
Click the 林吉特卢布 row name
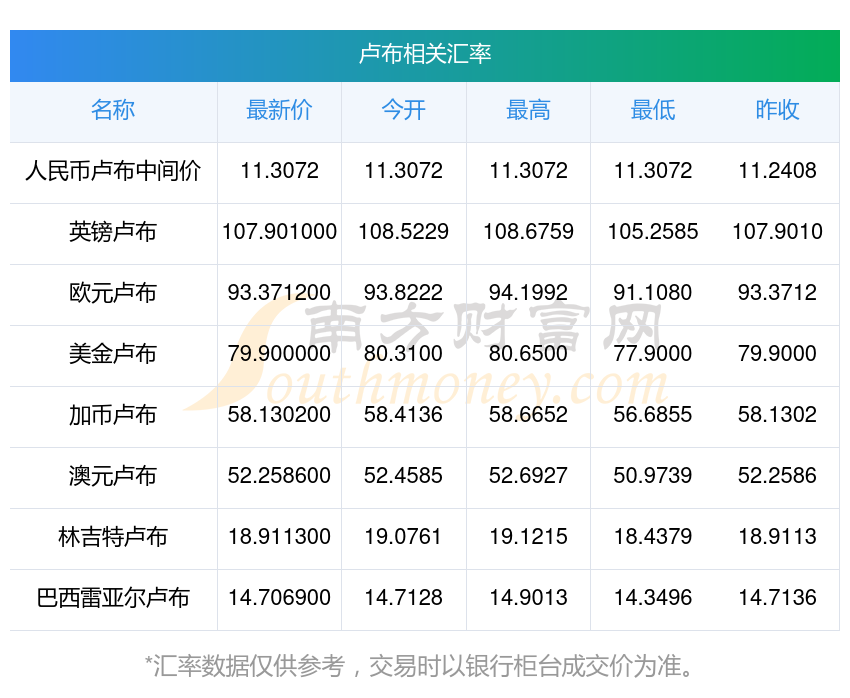pos(113,537)
